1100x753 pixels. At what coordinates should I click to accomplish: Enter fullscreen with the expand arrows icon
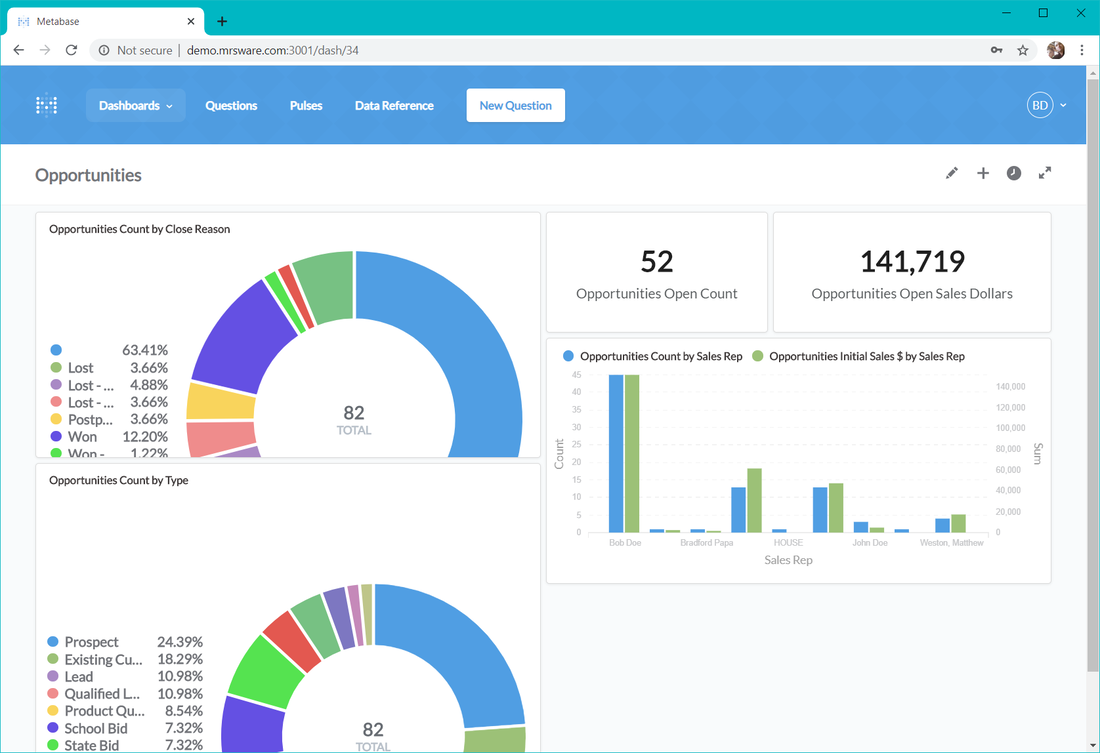(1045, 173)
